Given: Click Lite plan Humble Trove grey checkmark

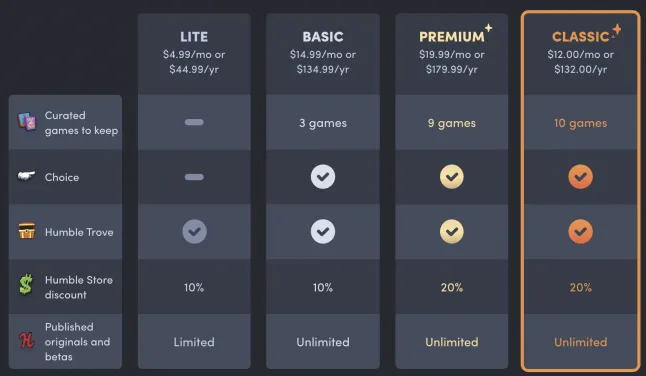Looking at the screenshot, I should pos(194,231).
